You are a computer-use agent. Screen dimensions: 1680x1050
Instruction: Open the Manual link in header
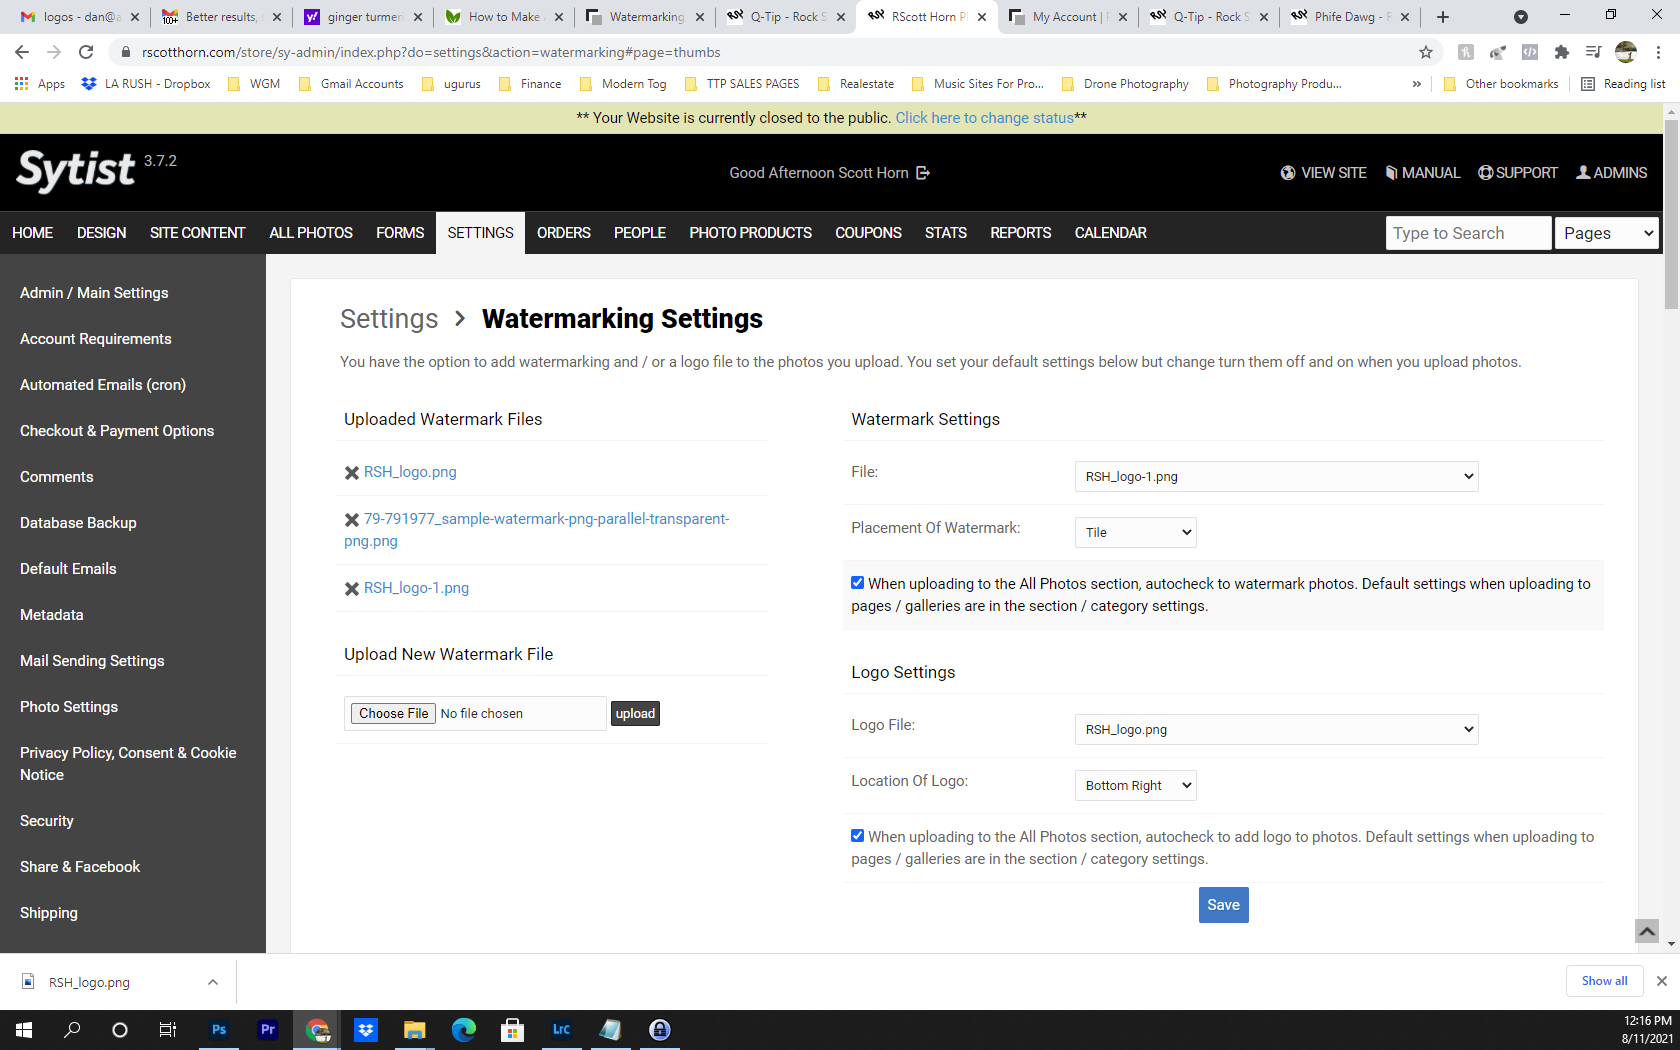click(1422, 173)
